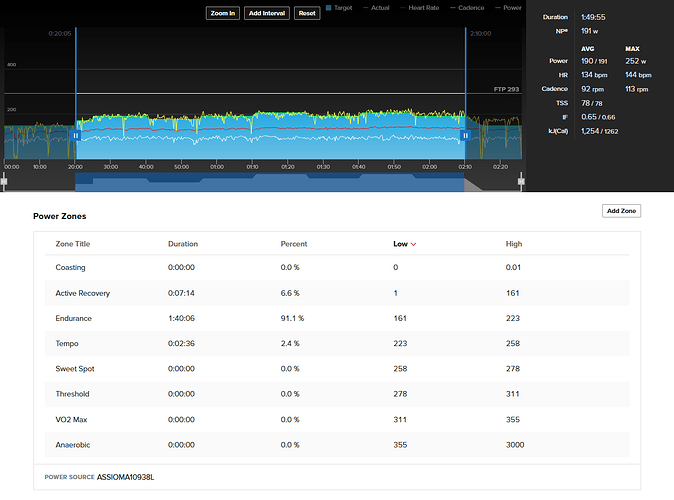Click Tempo percent 2.4 %
Viewport: 674px width, 500px height.
pos(290,344)
